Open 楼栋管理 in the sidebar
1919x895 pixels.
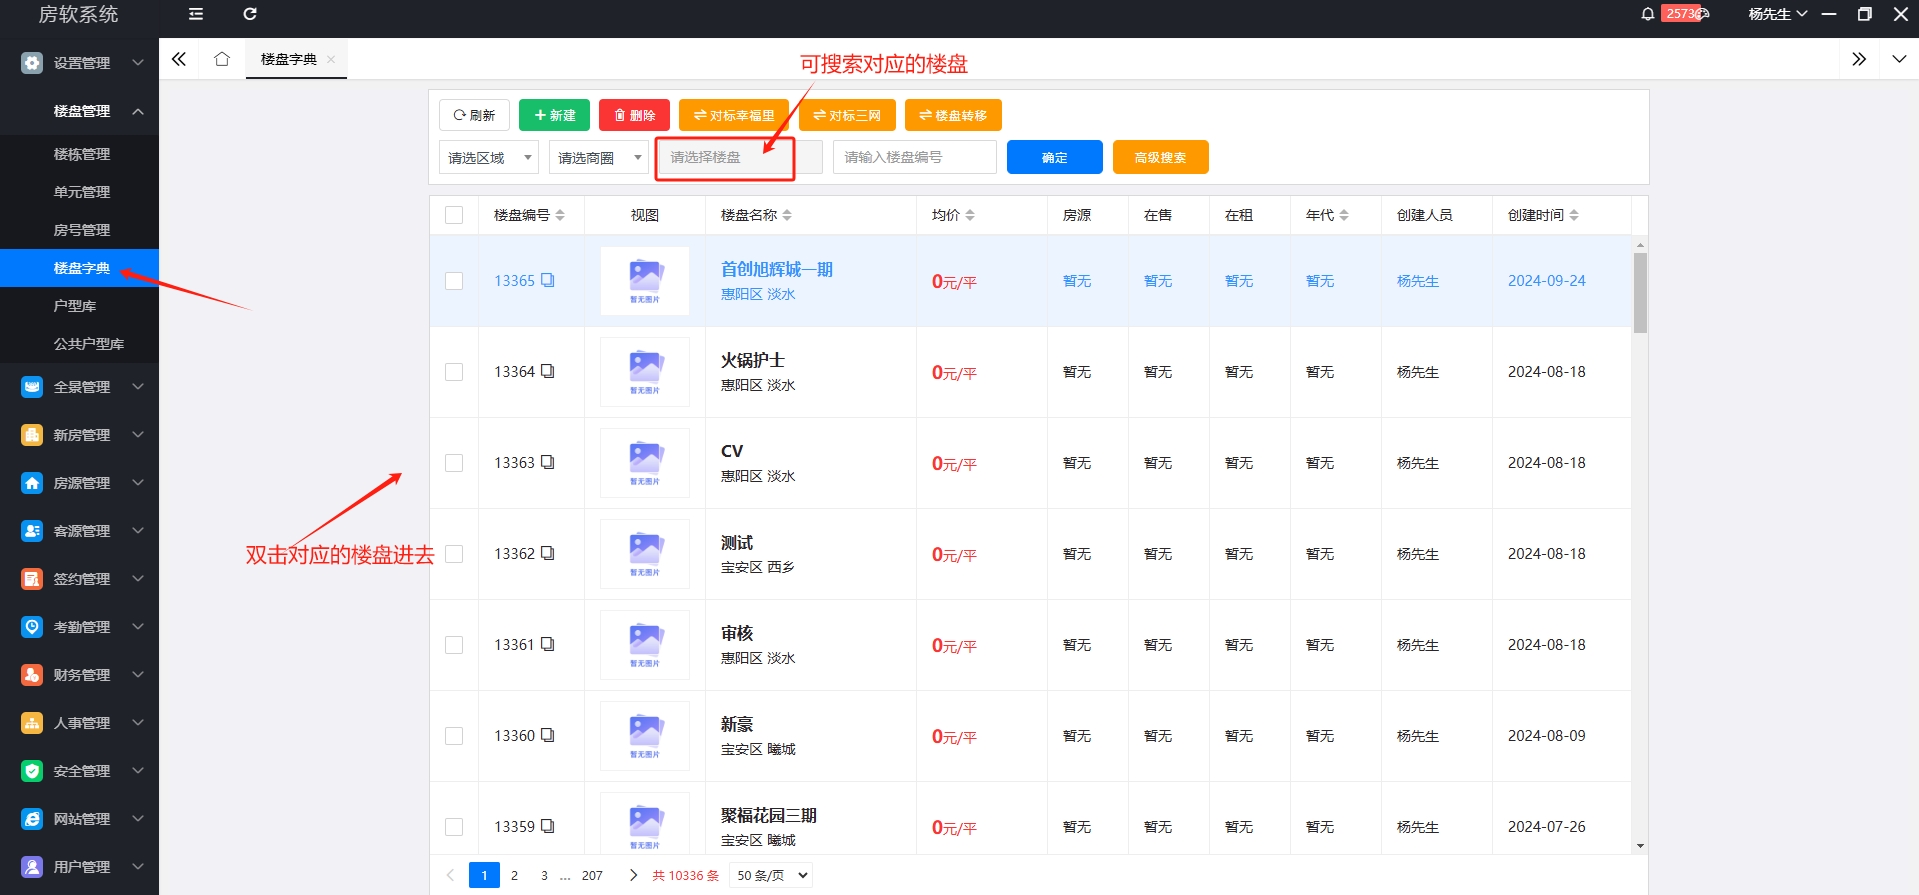click(82, 154)
